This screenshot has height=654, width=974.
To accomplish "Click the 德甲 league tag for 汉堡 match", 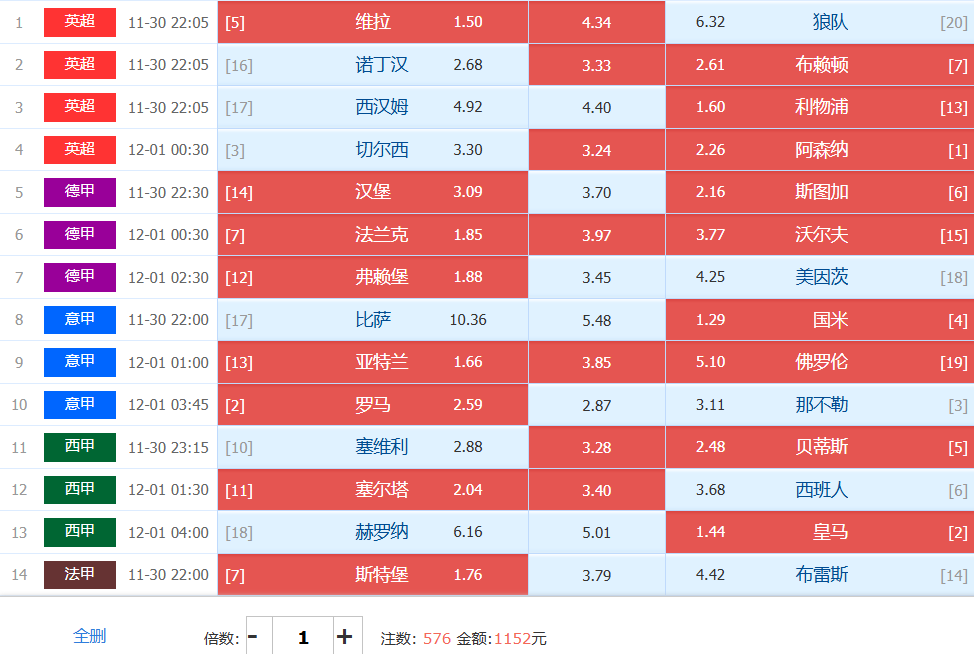I will tap(80, 192).
